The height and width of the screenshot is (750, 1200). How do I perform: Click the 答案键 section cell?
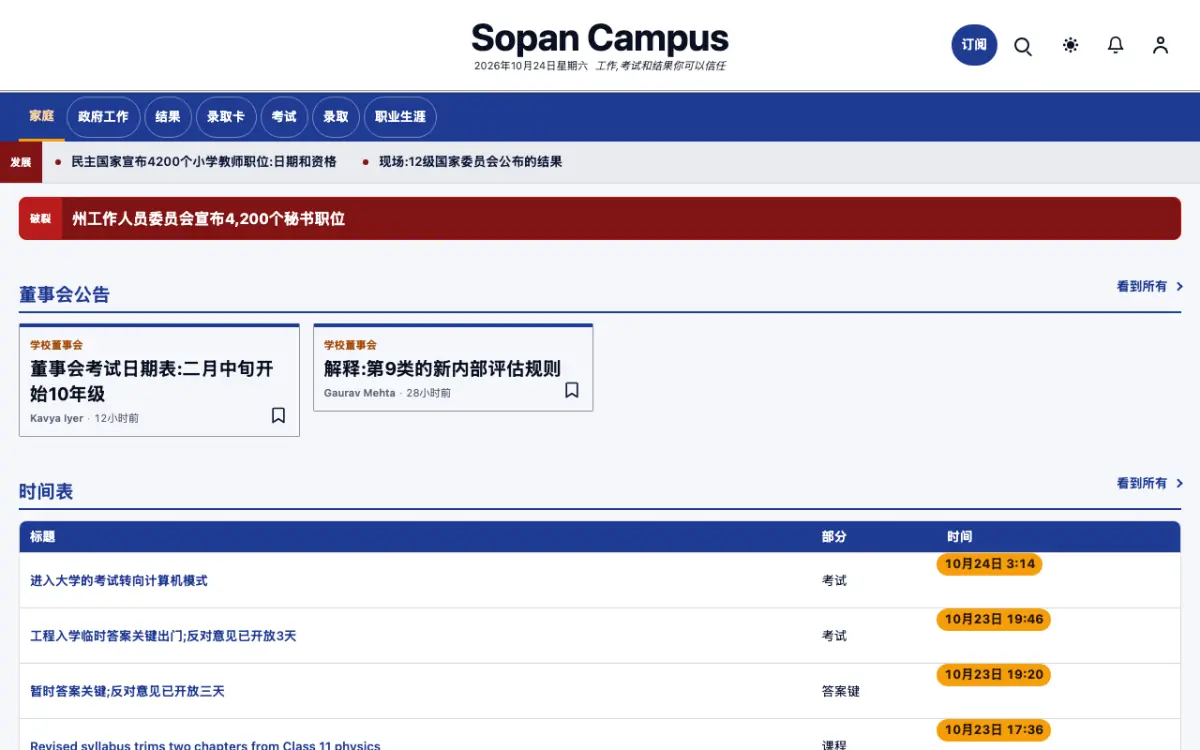coord(841,691)
